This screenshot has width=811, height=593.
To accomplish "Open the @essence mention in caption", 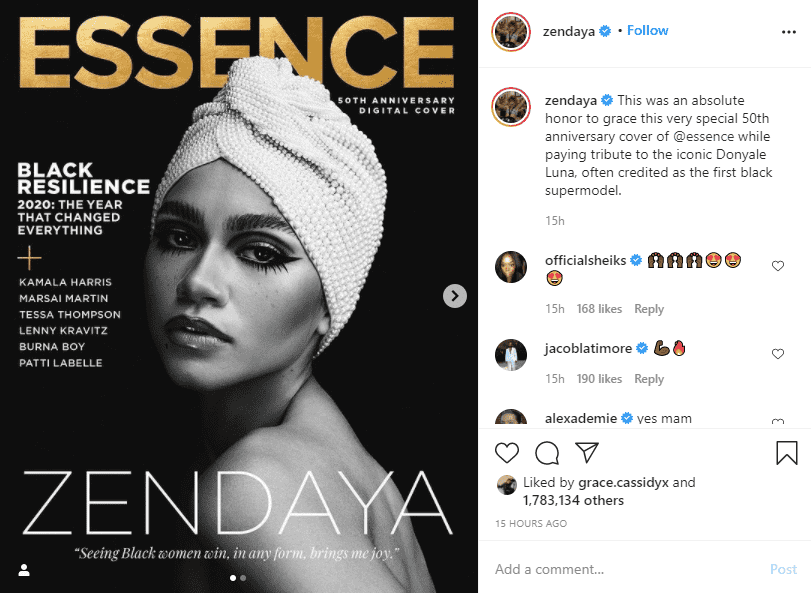I will point(703,136).
